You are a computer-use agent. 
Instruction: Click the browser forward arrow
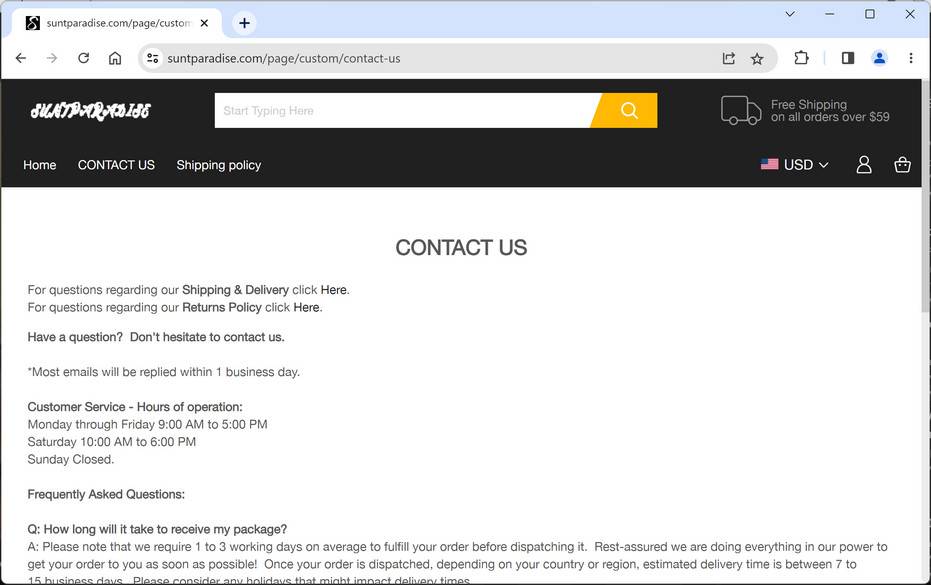pyautogui.click(x=52, y=58)
